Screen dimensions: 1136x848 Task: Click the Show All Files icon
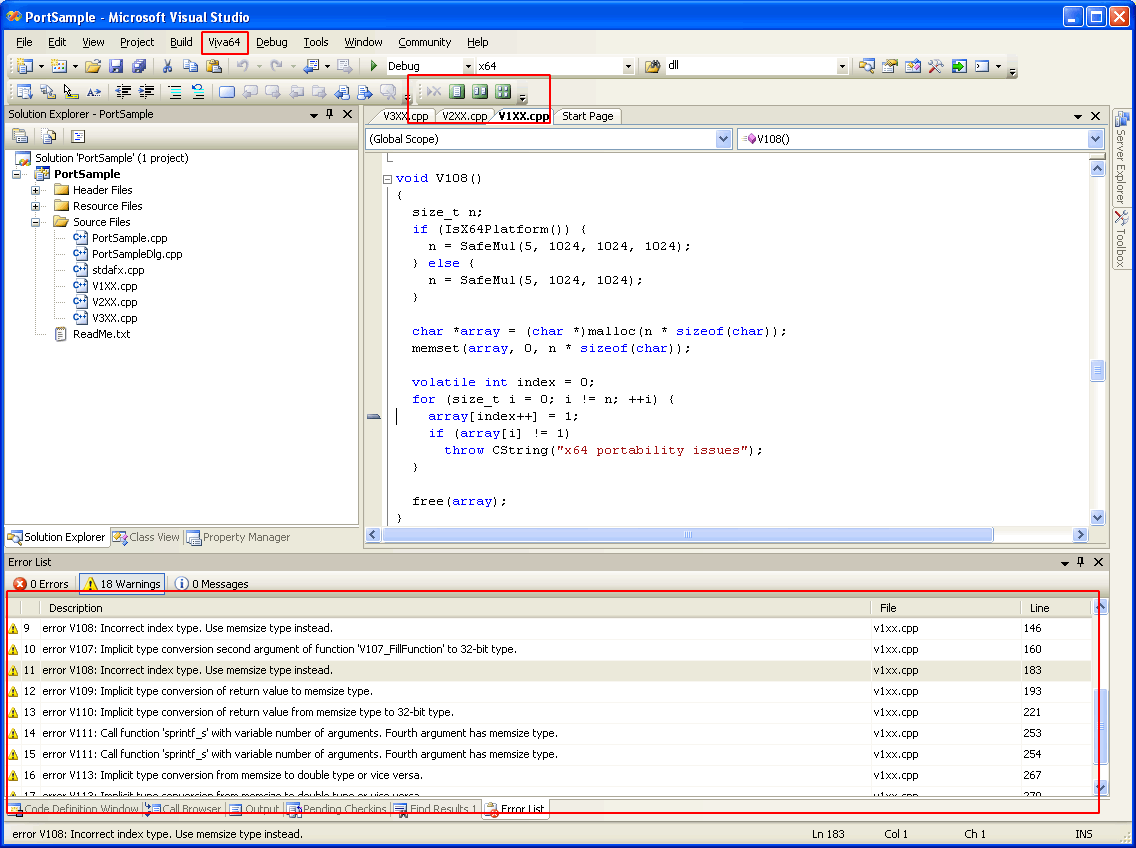tap(49, 136)
